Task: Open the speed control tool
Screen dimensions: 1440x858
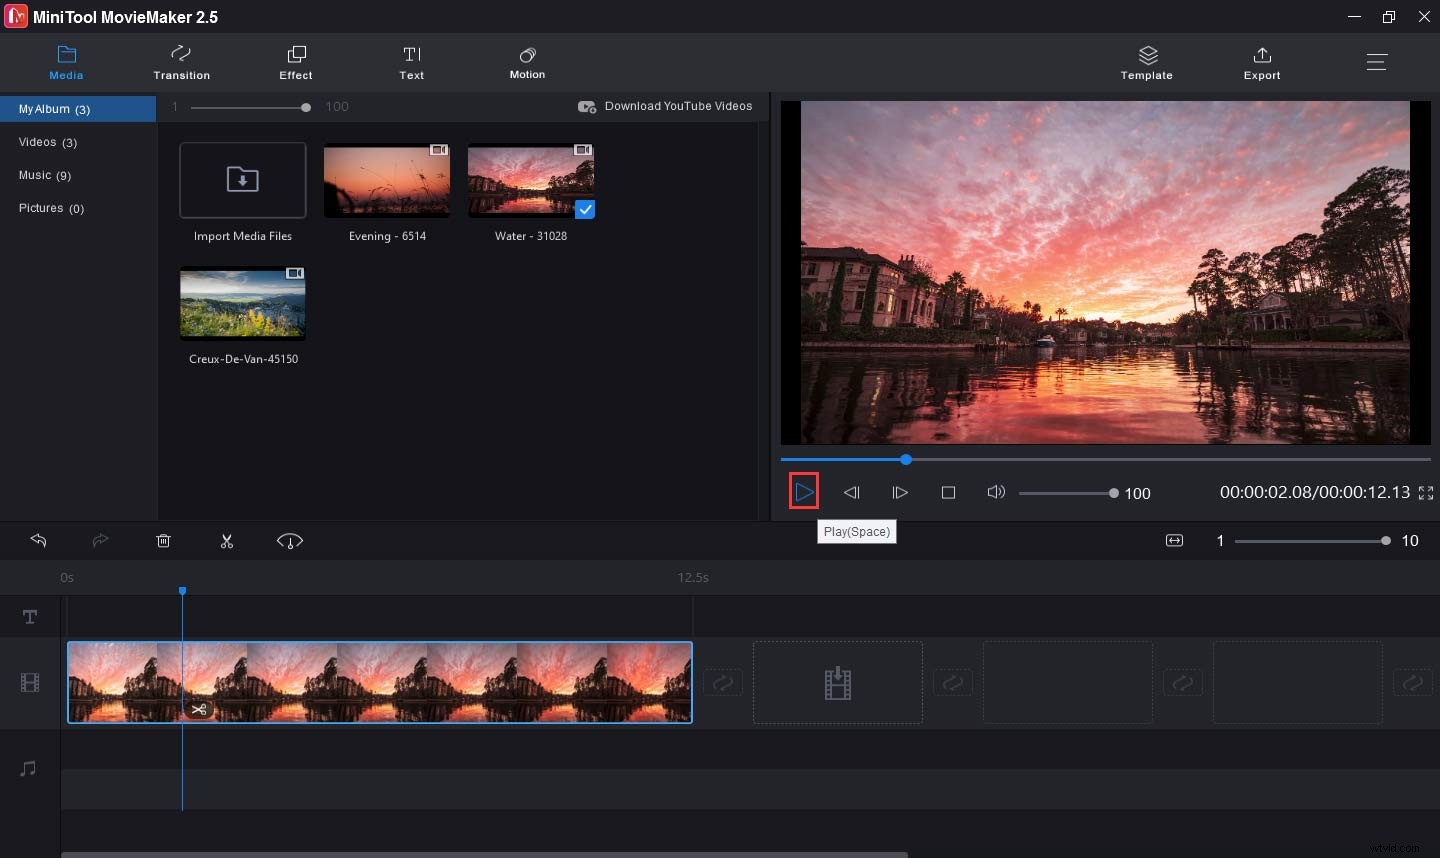Action: click(290, 541)
